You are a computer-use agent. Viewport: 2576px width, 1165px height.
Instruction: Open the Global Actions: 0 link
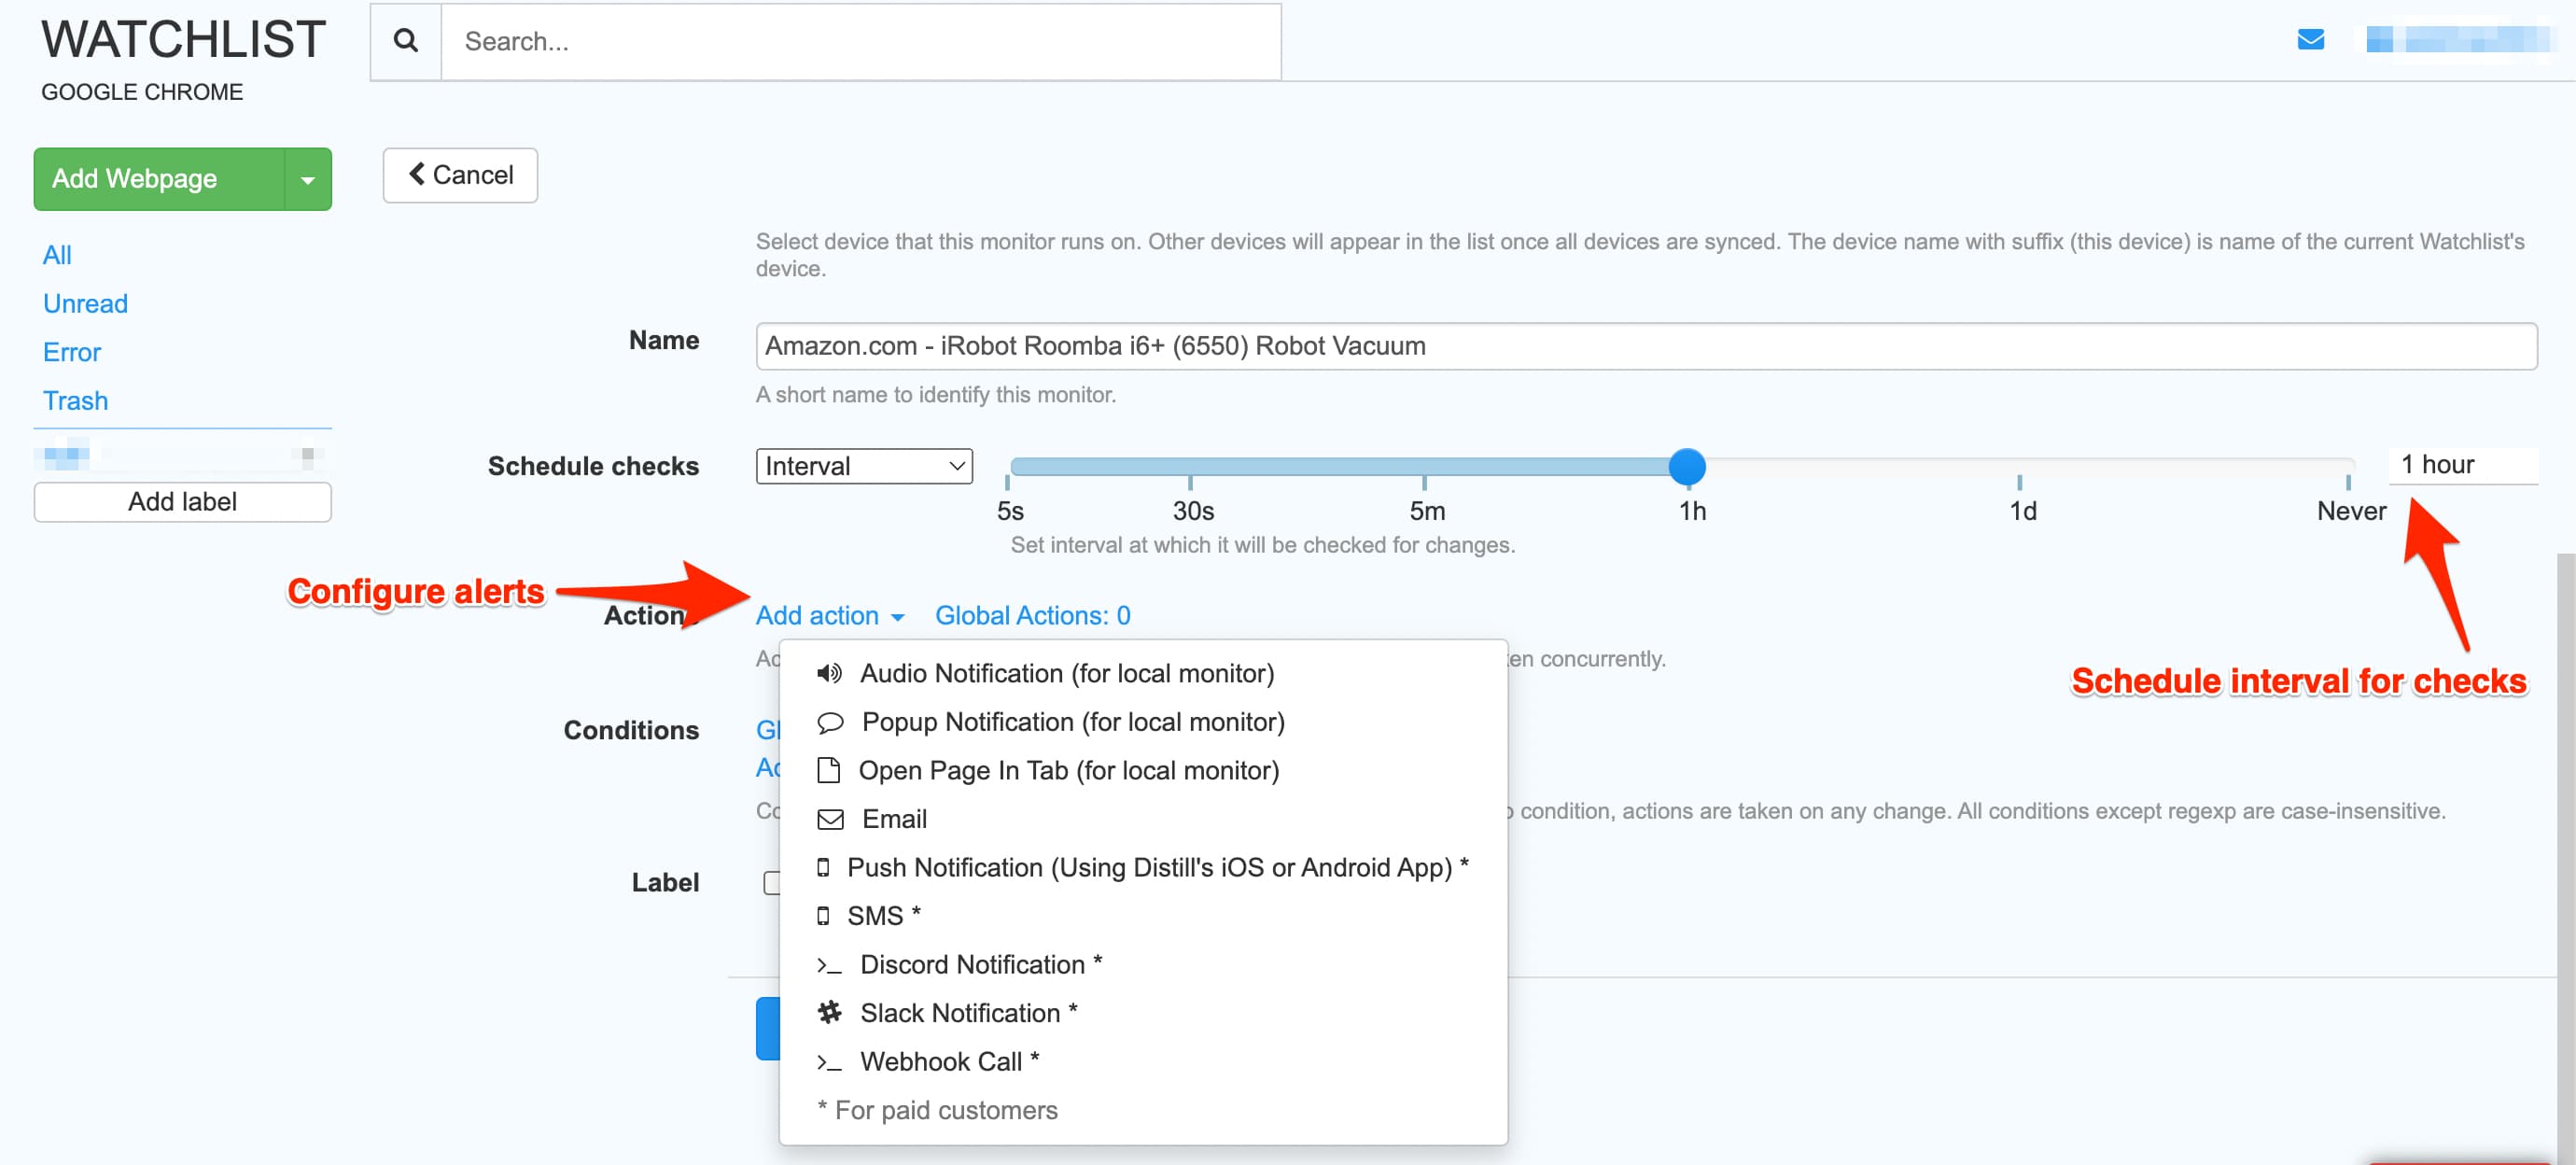point(1032,615)
